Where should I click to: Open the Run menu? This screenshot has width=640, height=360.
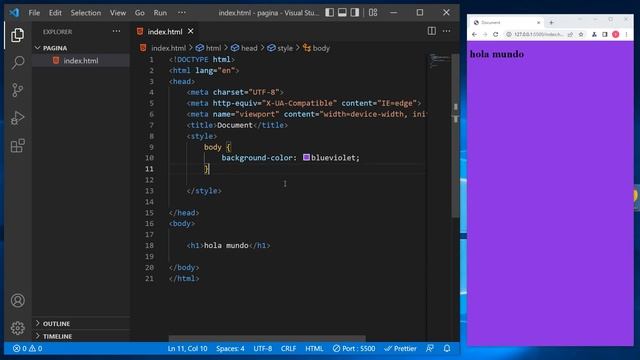coord(160,13)
